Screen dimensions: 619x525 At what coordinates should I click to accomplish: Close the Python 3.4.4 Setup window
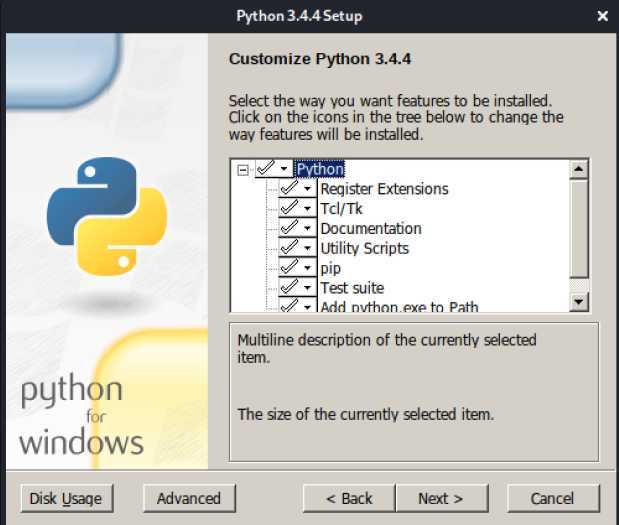(x=603, y=16)
